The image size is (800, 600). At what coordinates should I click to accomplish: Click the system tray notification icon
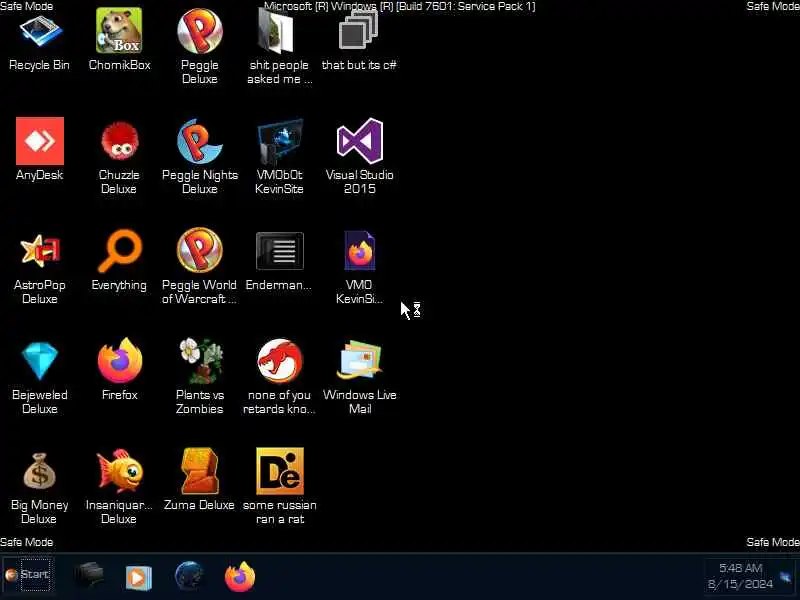point(786,577)
